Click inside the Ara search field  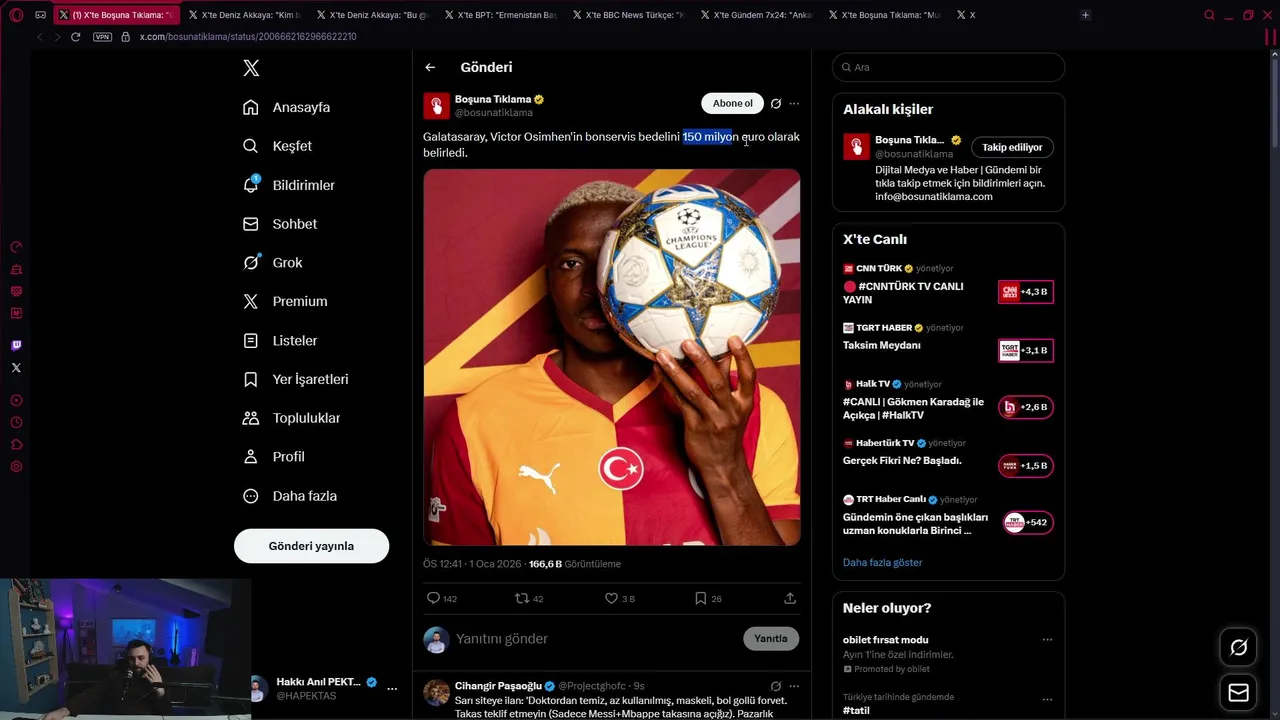coord(948,67)
